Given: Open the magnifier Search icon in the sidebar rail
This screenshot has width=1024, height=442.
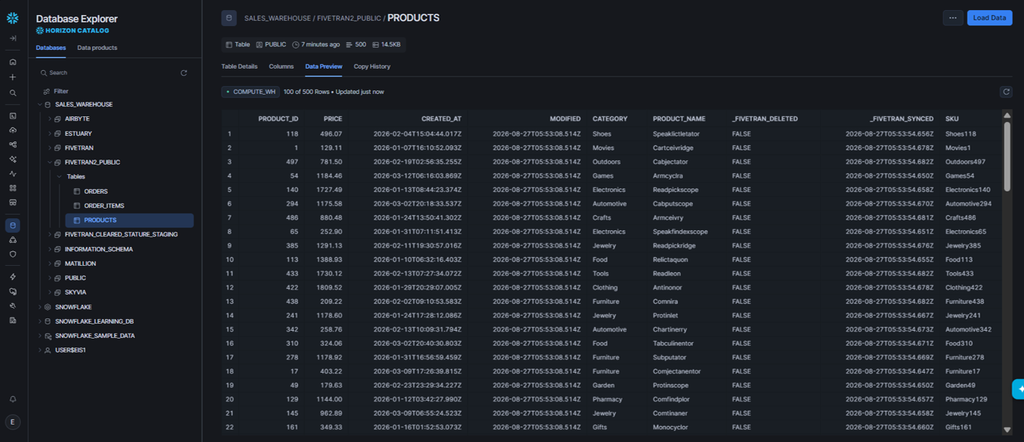Looking at the screenshot, I should click(12, 93).
